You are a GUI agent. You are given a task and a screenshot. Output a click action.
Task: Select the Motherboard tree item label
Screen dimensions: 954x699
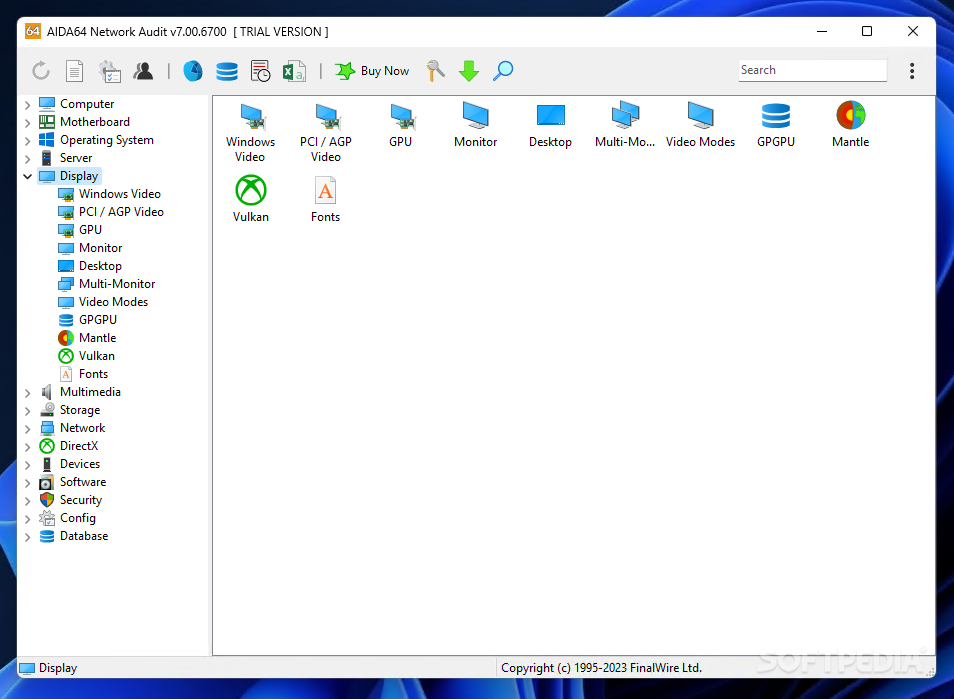(95, 122)
